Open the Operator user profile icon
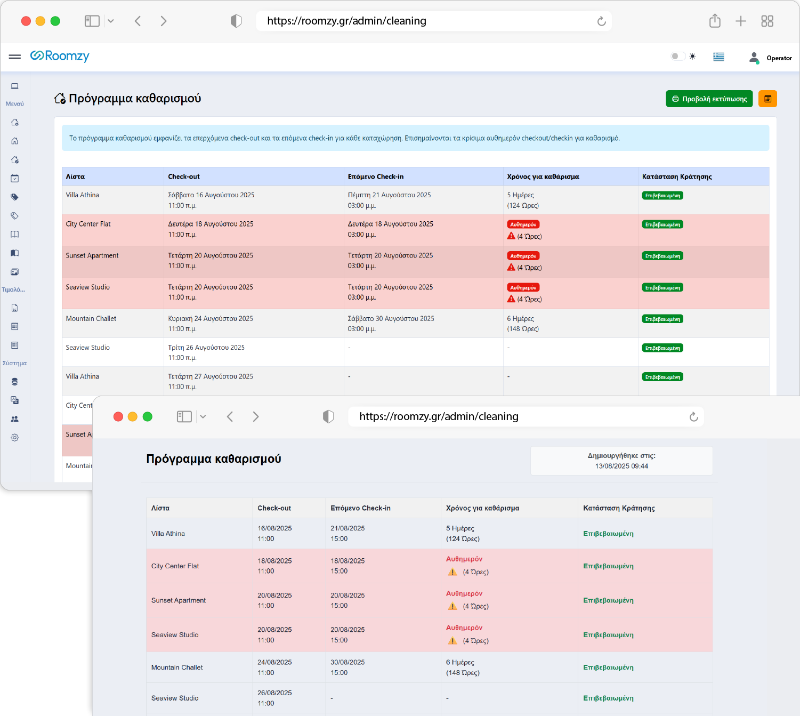Image resolution: width=800 pixels, height=716 pixels. coord(754,57)
